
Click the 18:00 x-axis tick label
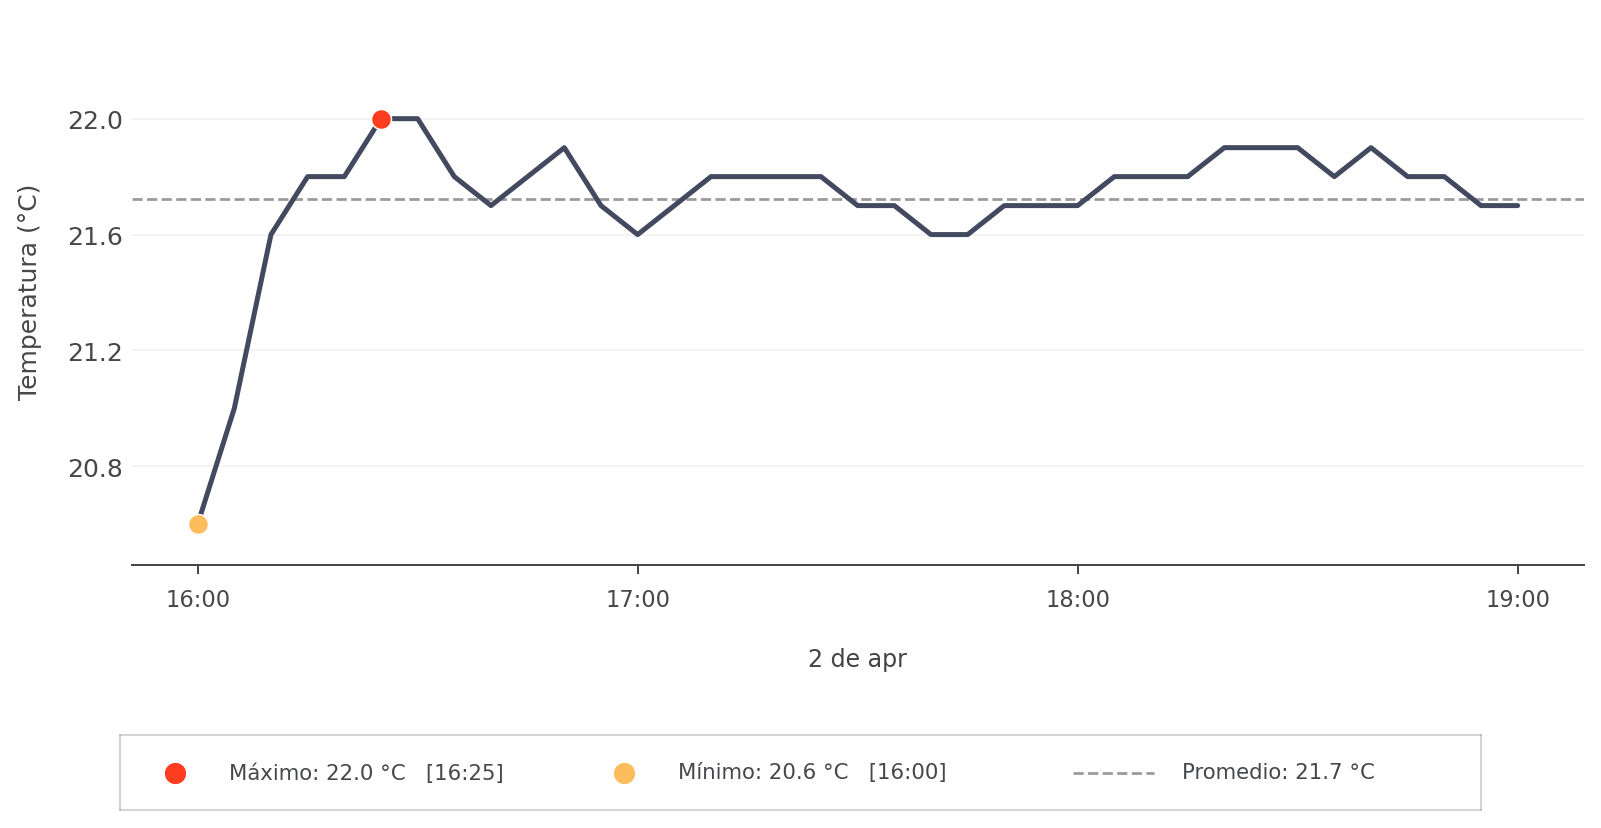coord(1077,600)
